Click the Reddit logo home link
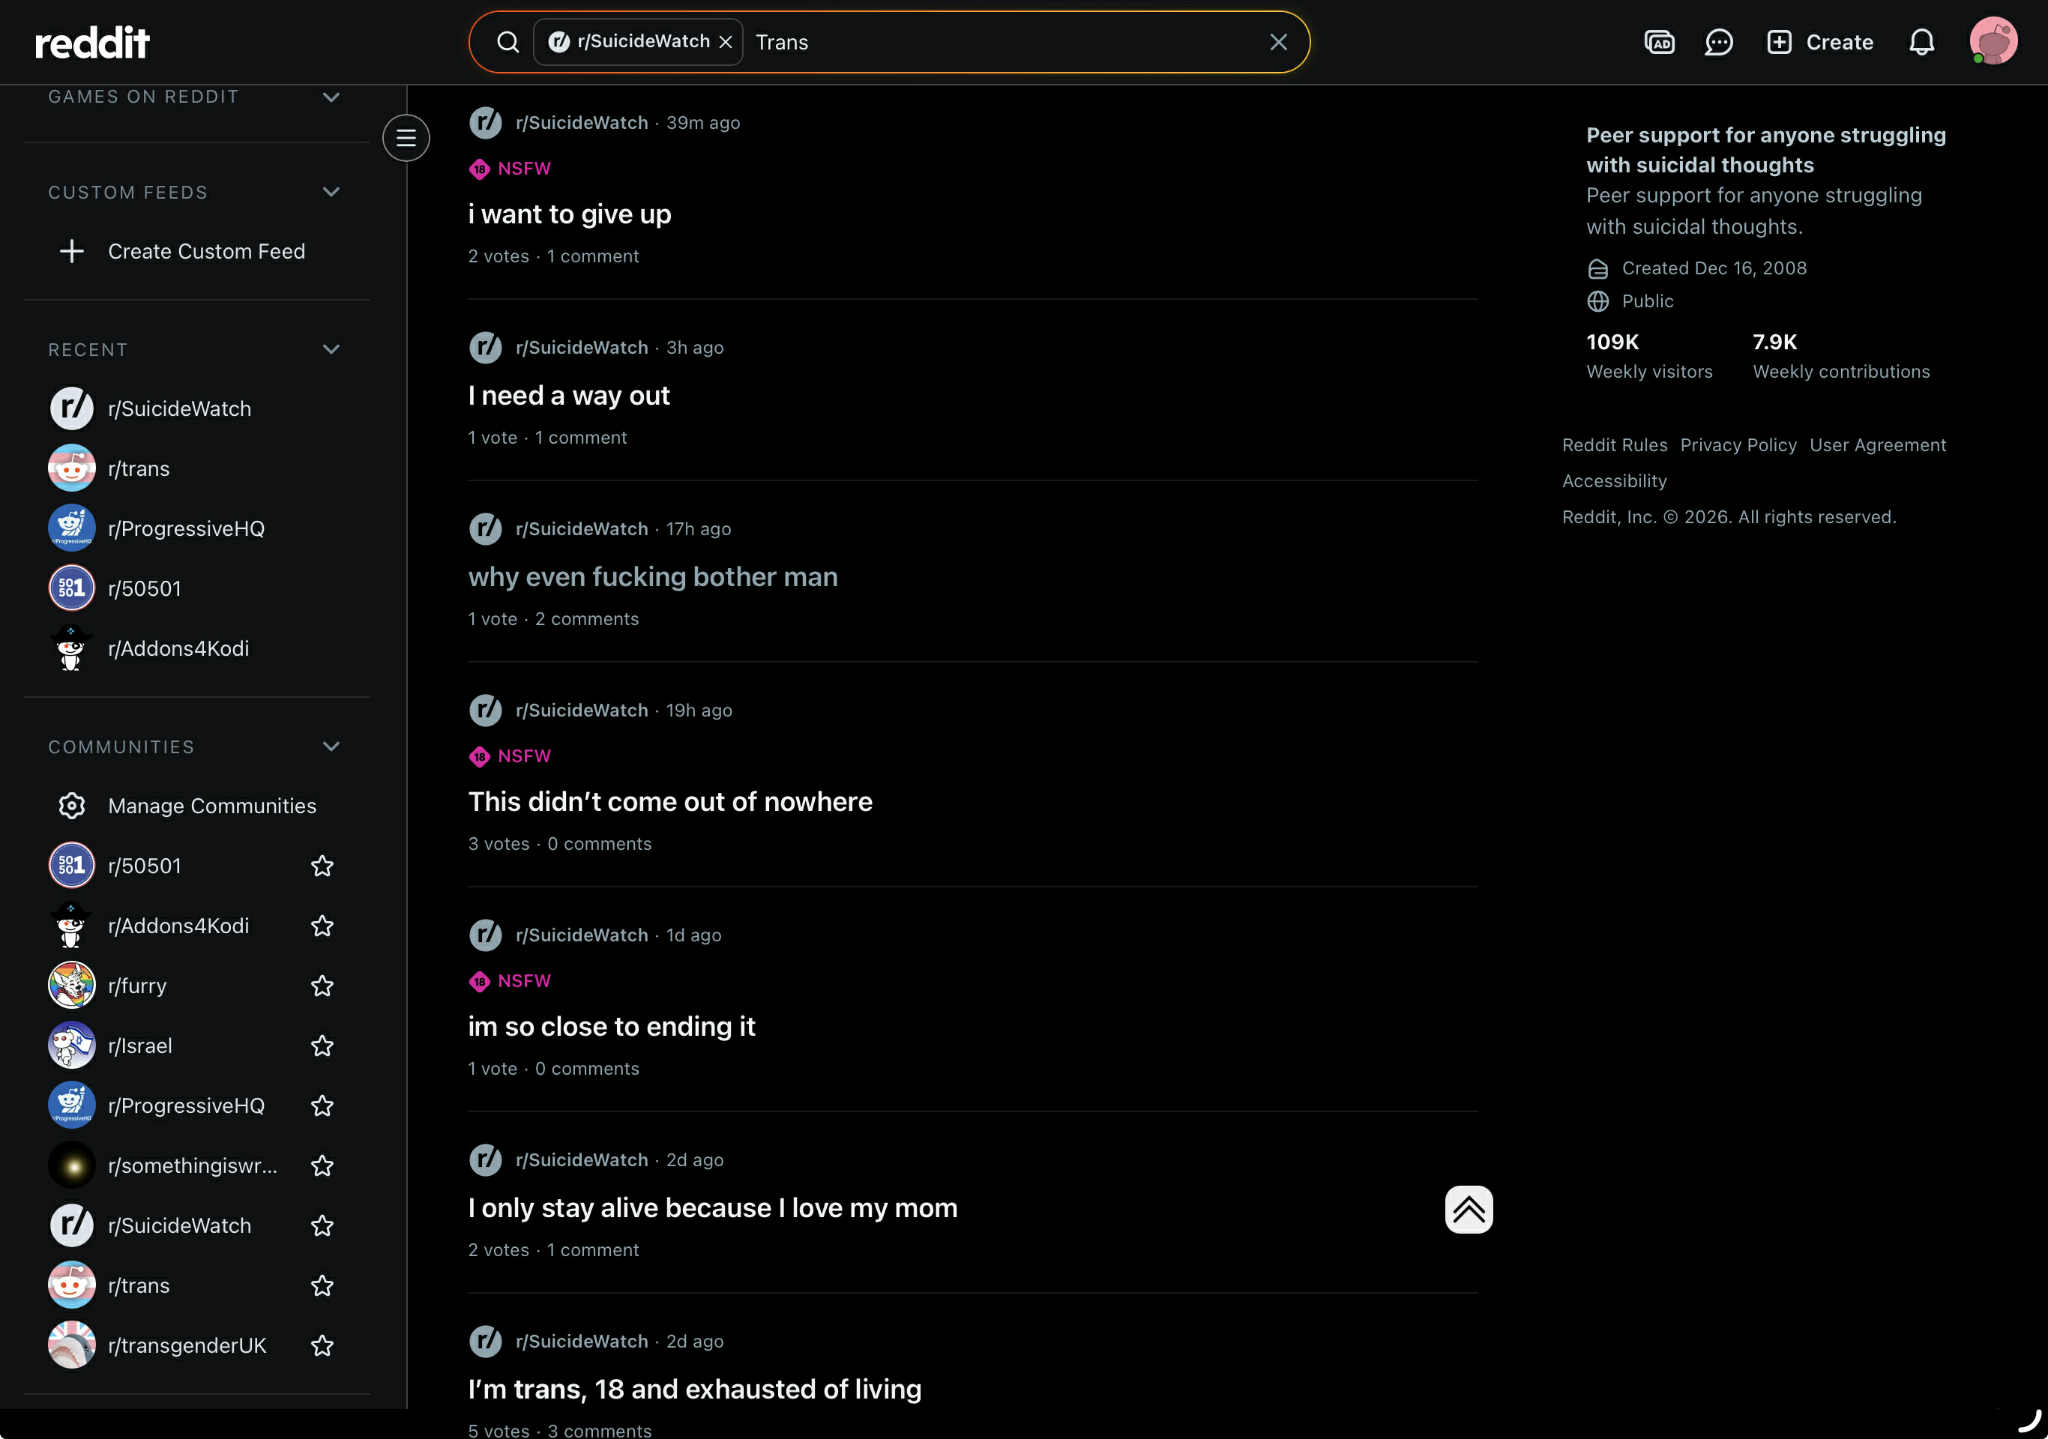 point(92,42)
